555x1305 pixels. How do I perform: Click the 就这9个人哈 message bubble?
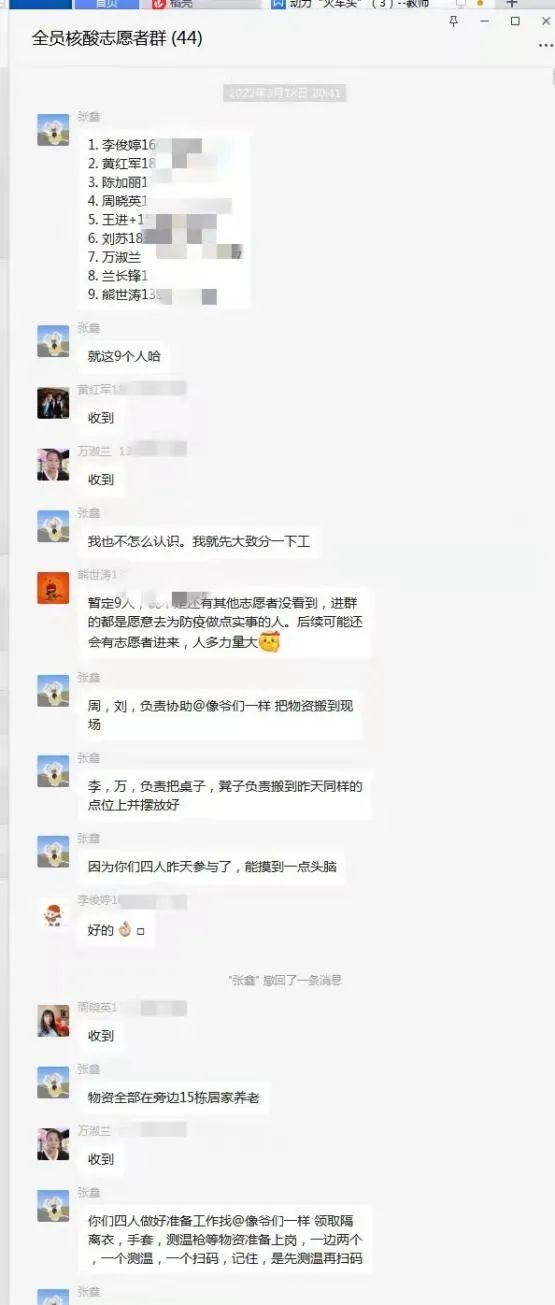point(124,356)
